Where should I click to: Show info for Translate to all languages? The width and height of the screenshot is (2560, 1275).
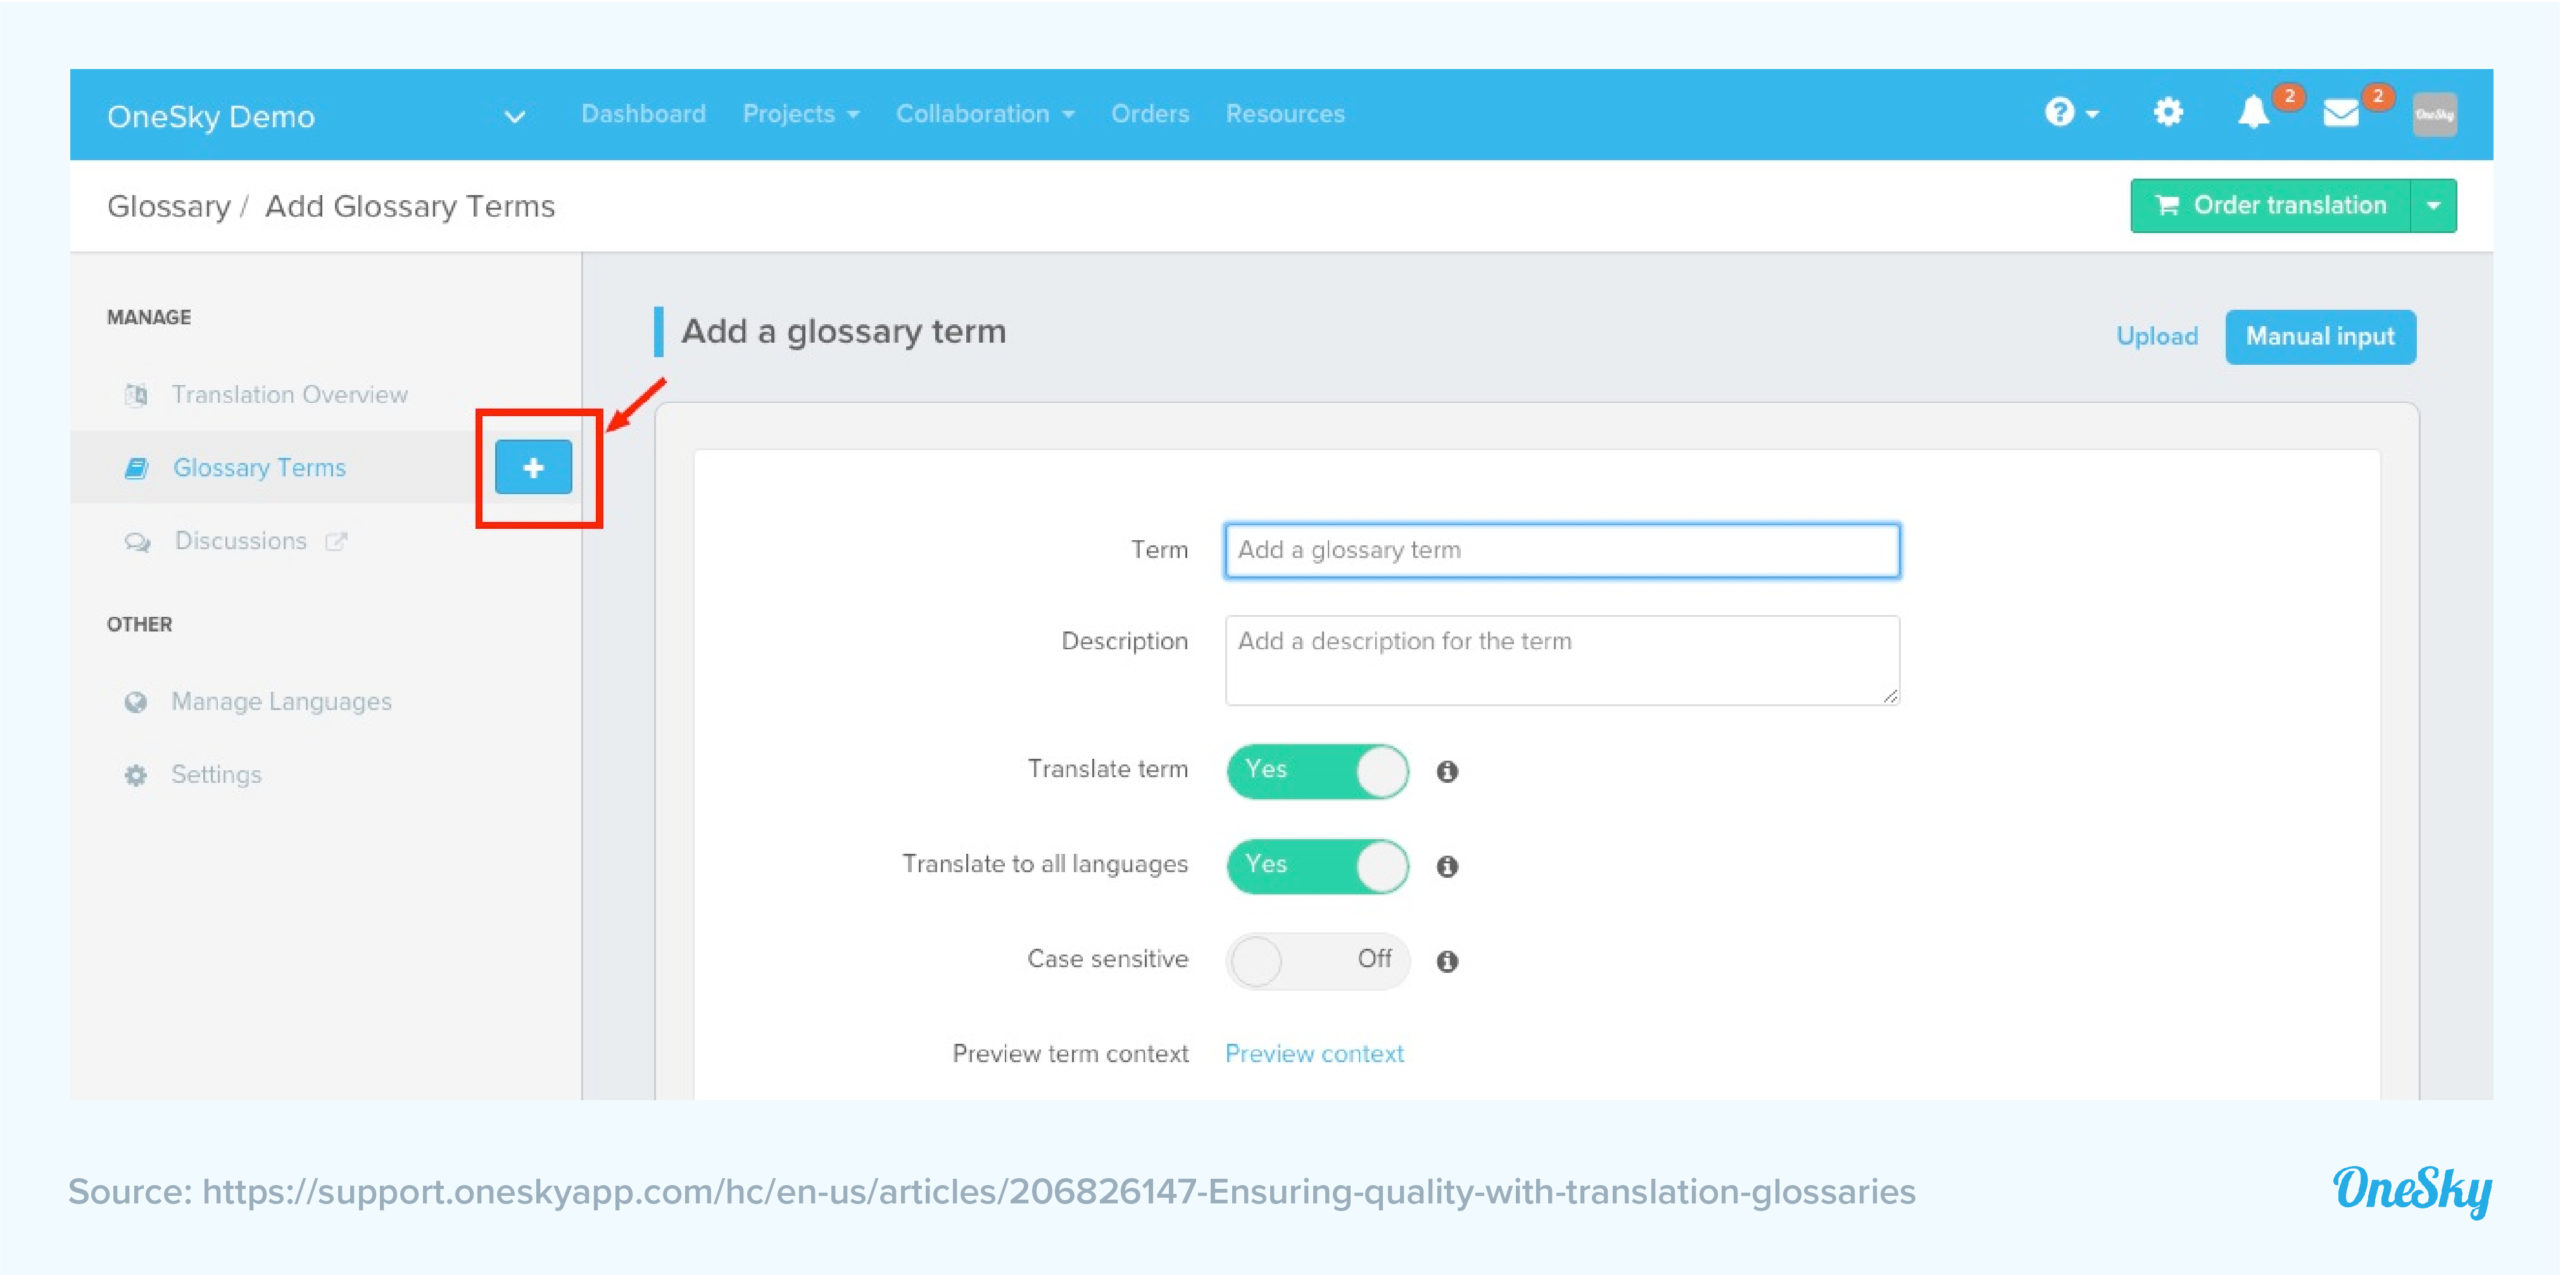pos(1447,866)
